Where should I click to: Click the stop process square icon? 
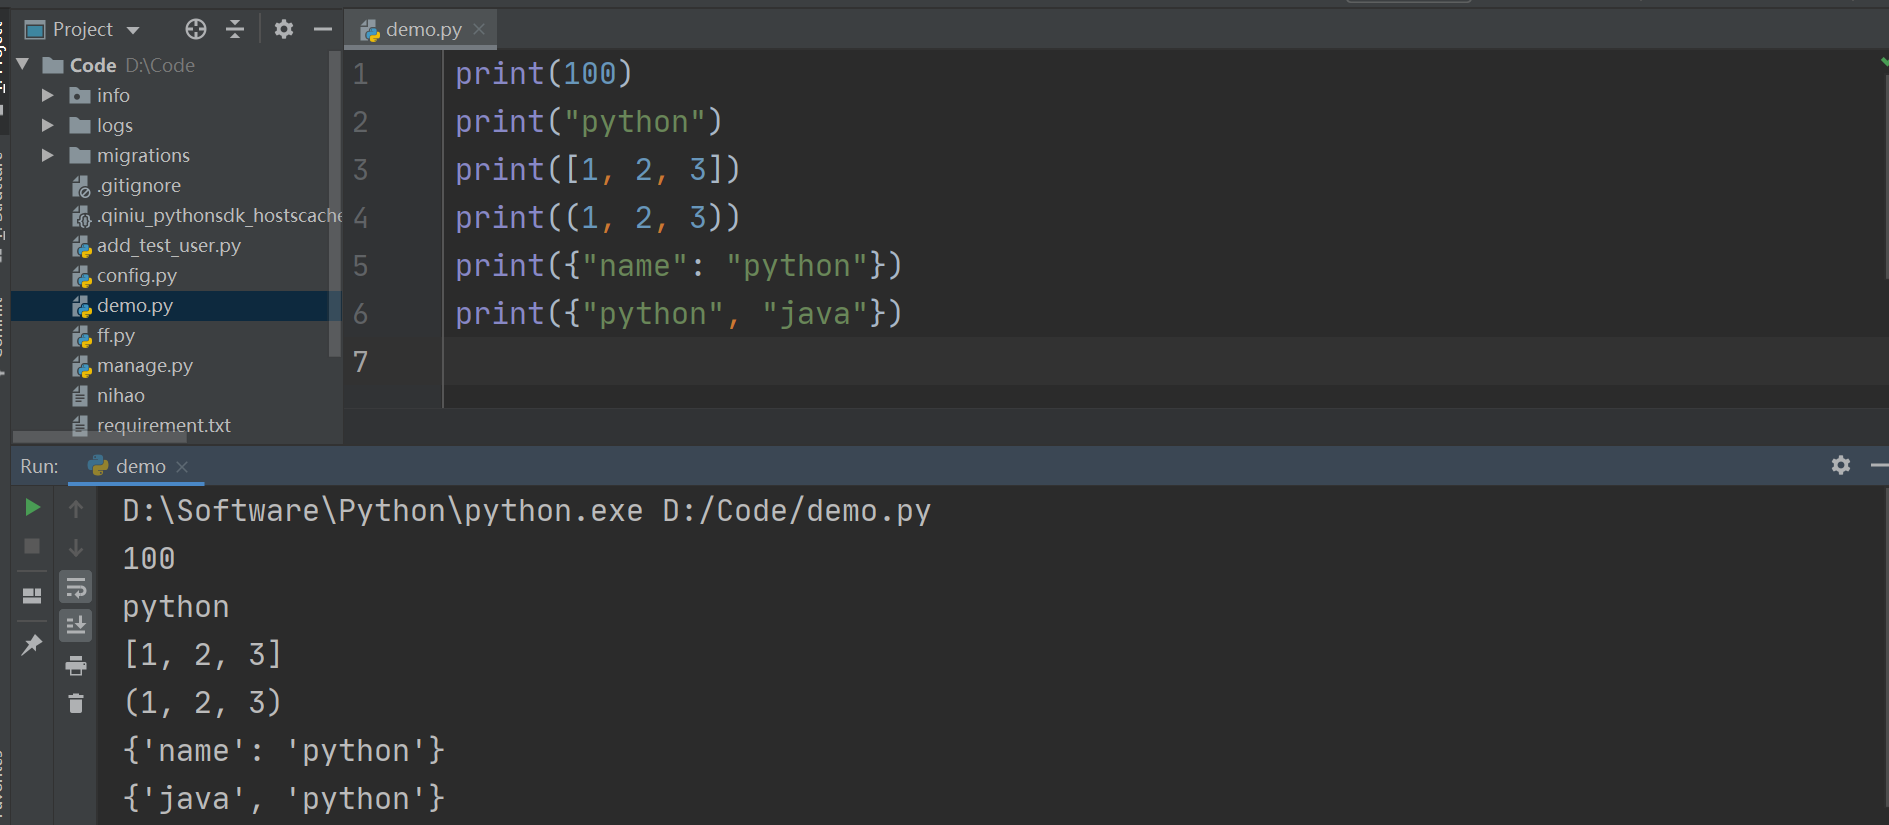[32, 546]
